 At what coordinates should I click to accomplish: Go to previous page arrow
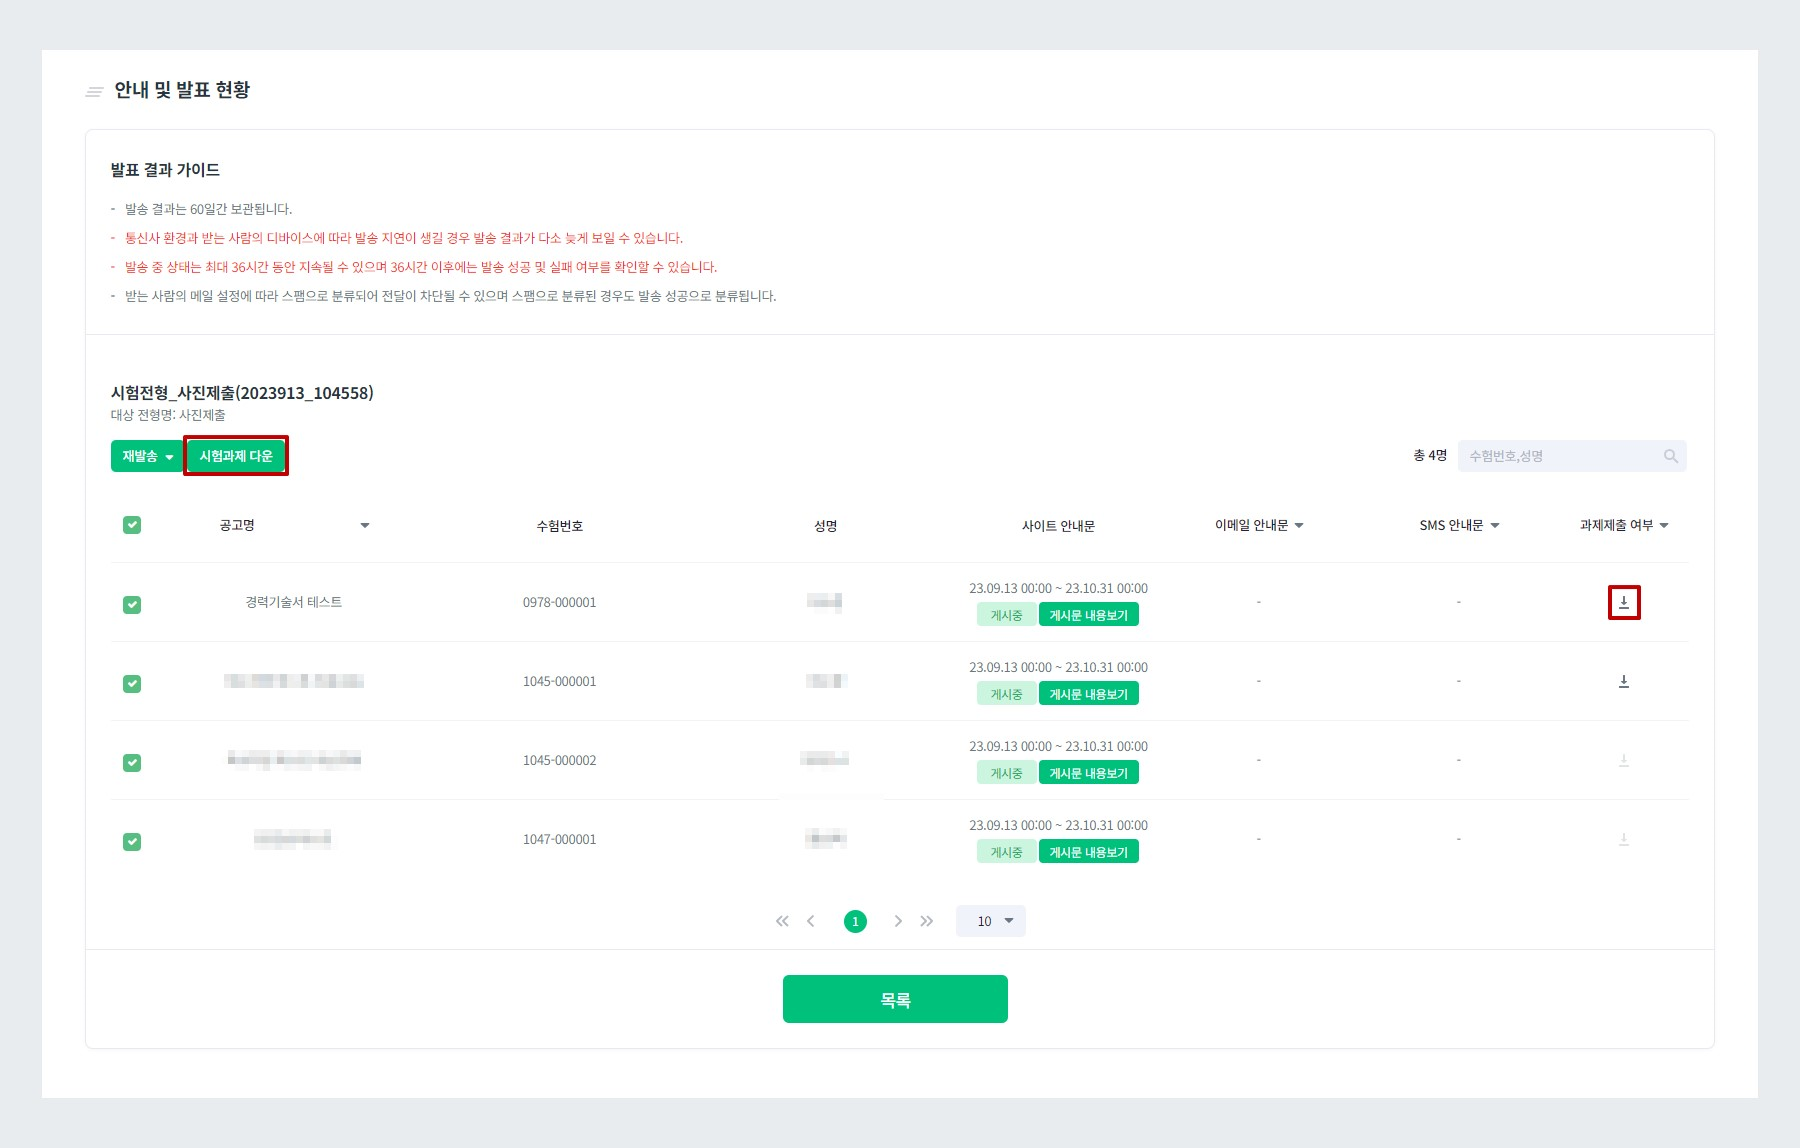tap(811, 921)
